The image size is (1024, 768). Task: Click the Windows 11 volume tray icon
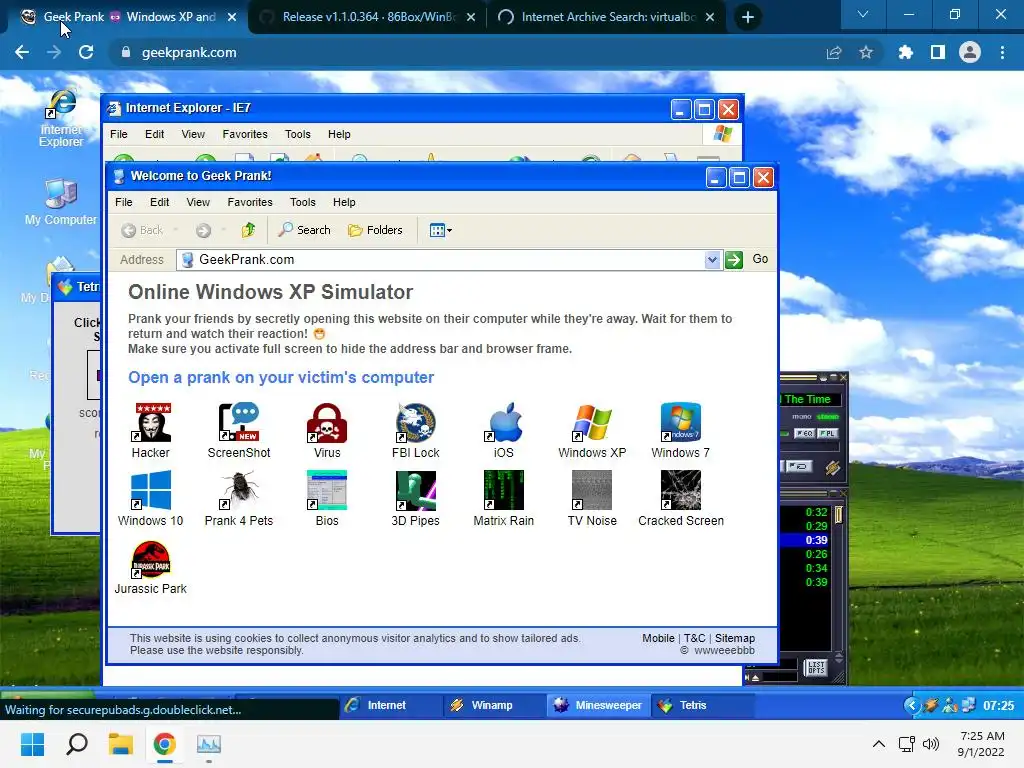pos(931,744)
